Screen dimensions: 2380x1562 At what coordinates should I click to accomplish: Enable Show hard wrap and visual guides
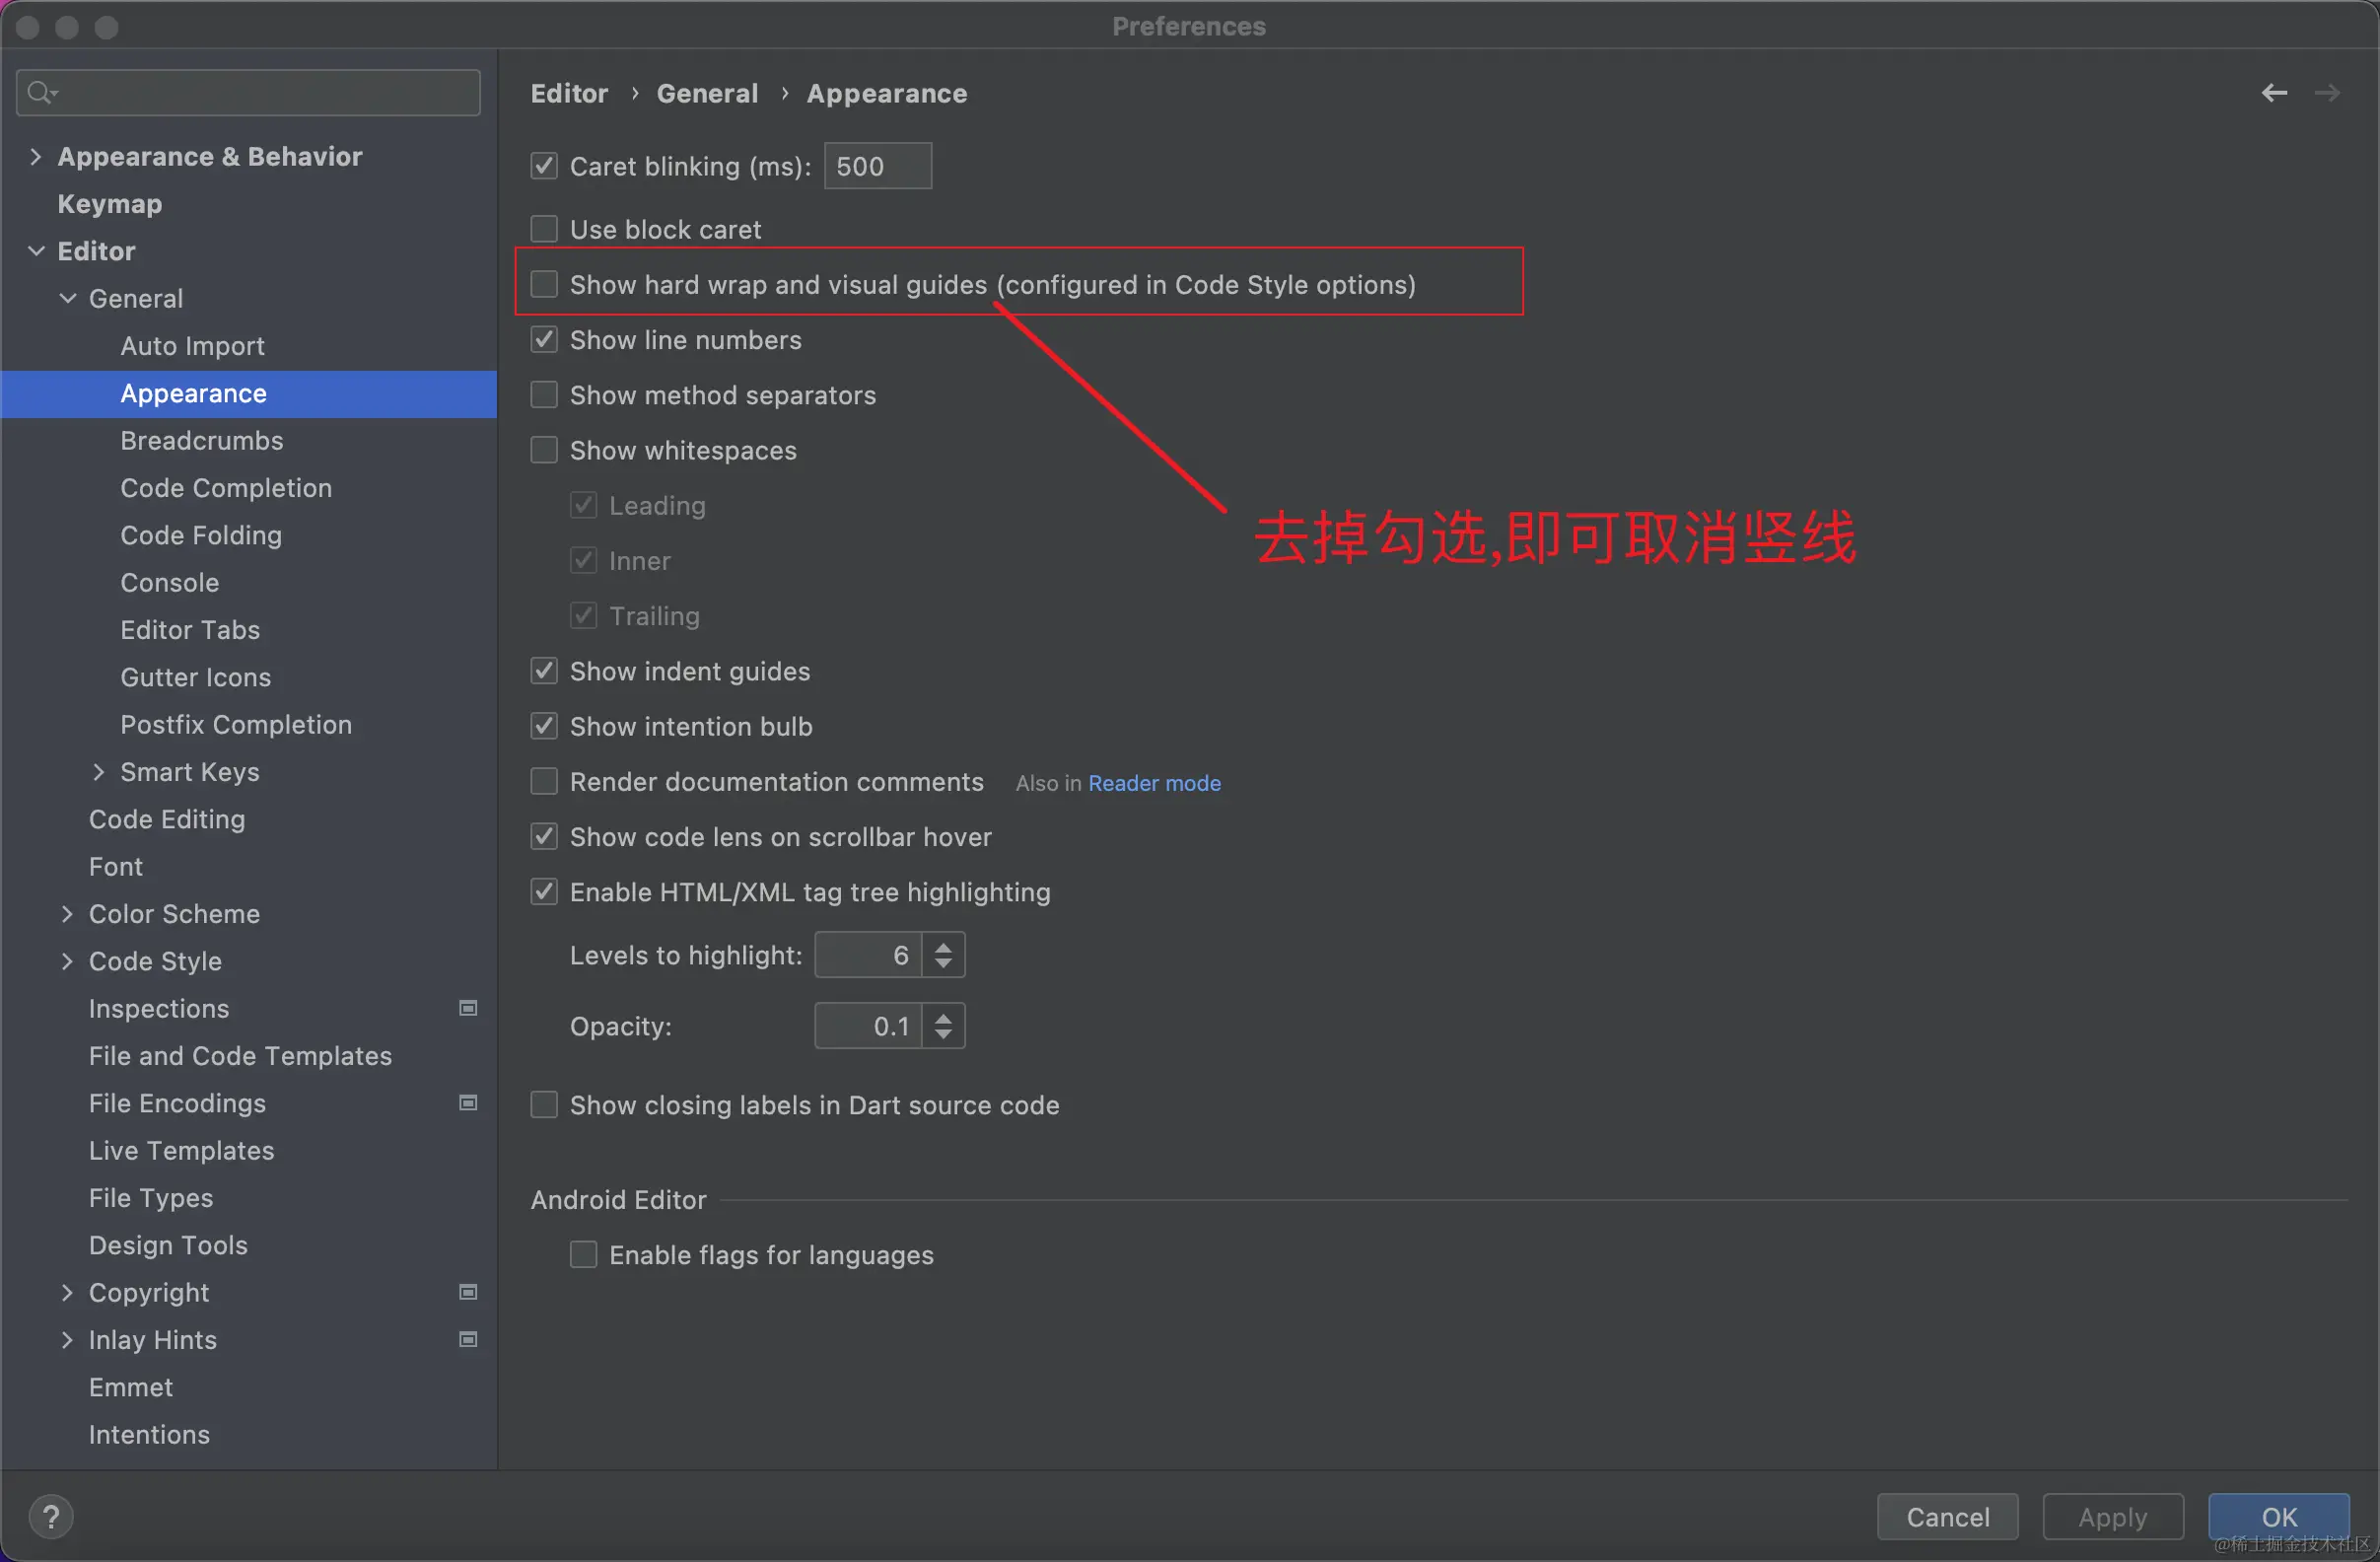click(x=544, y=285)
